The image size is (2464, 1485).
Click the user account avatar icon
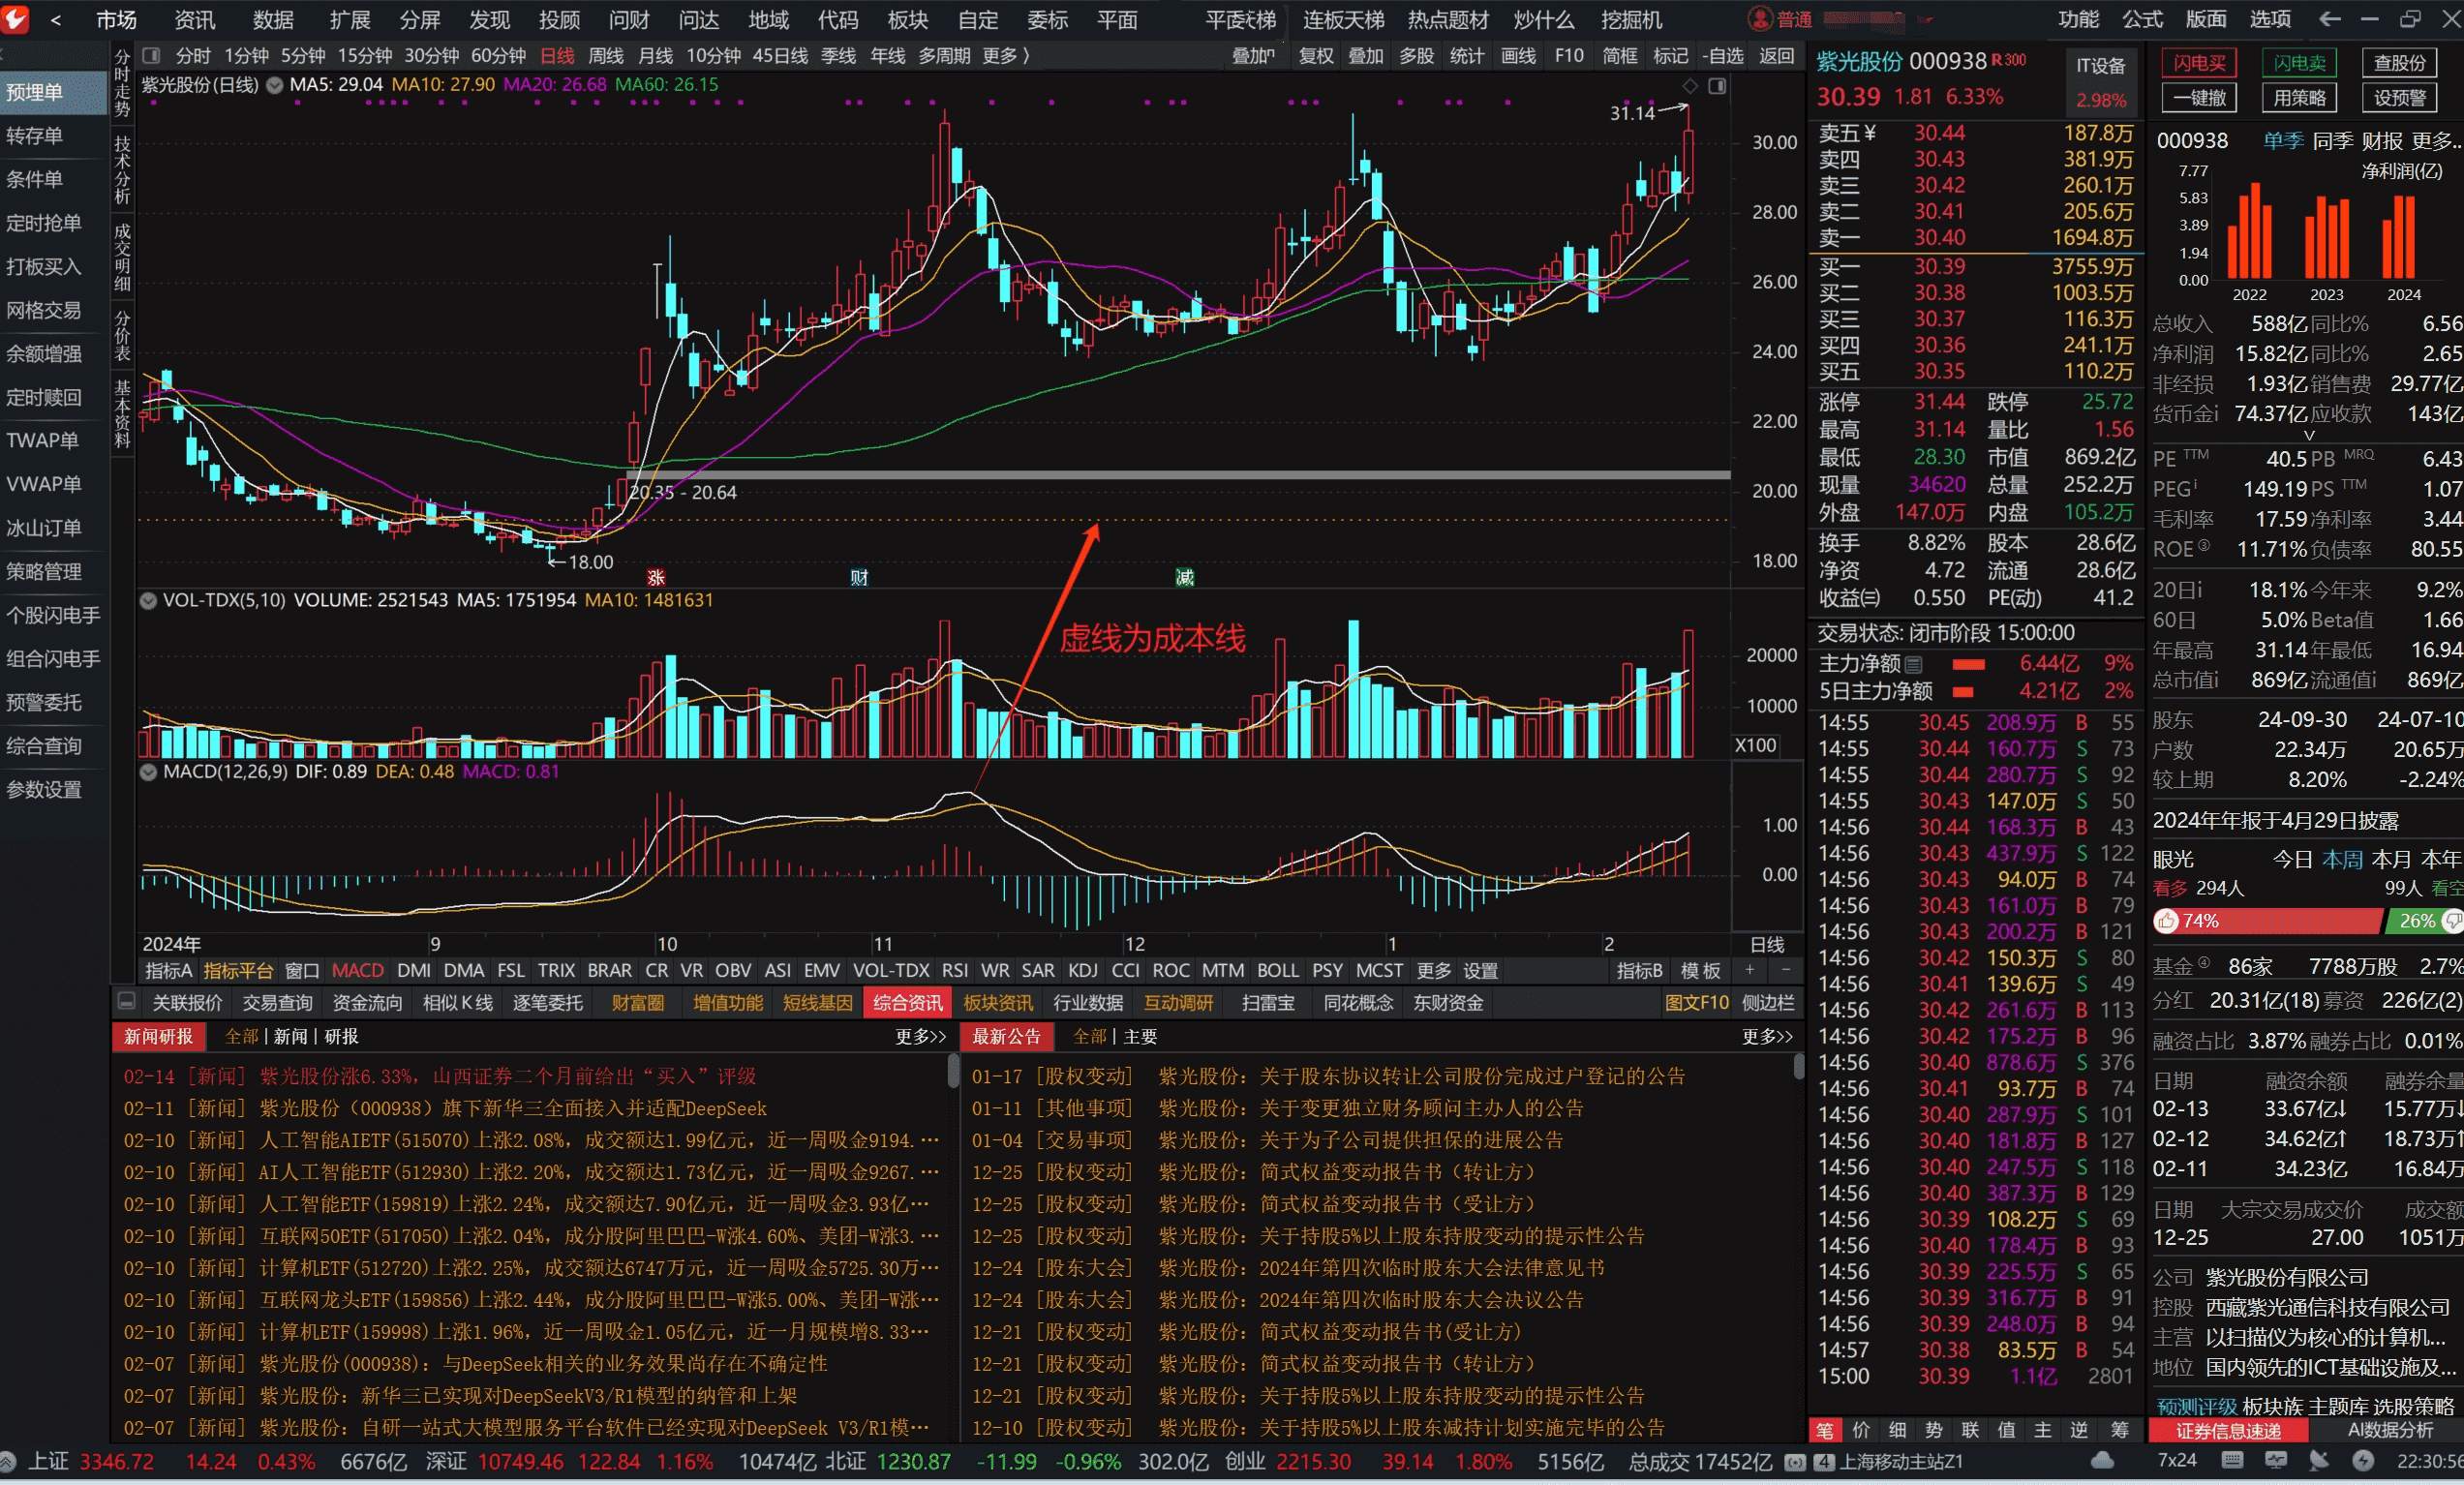[1759, 19]
